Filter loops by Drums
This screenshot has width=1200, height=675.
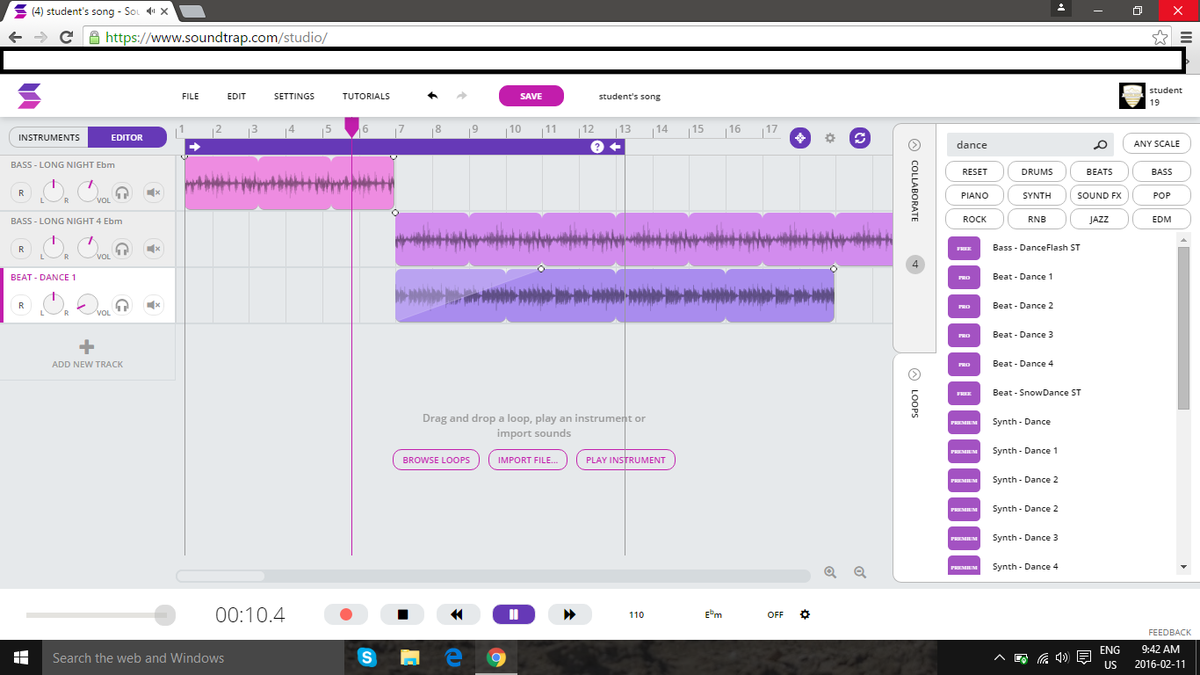click(x=1037, y=172)
